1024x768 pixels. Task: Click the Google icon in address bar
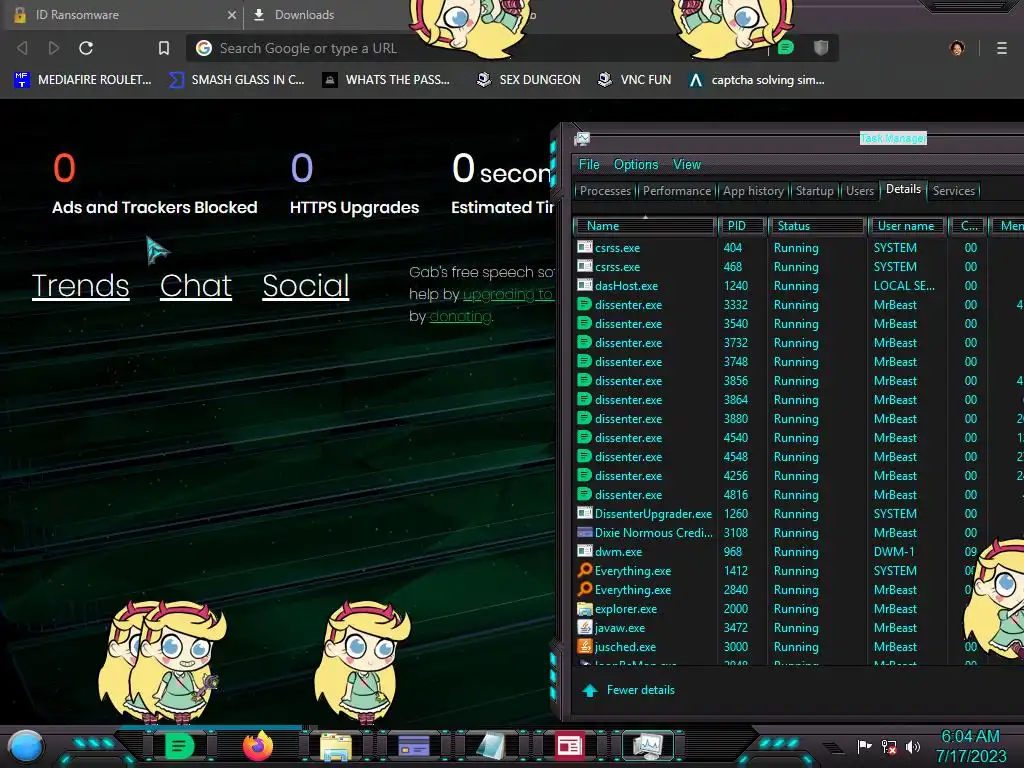coord(204,48)
